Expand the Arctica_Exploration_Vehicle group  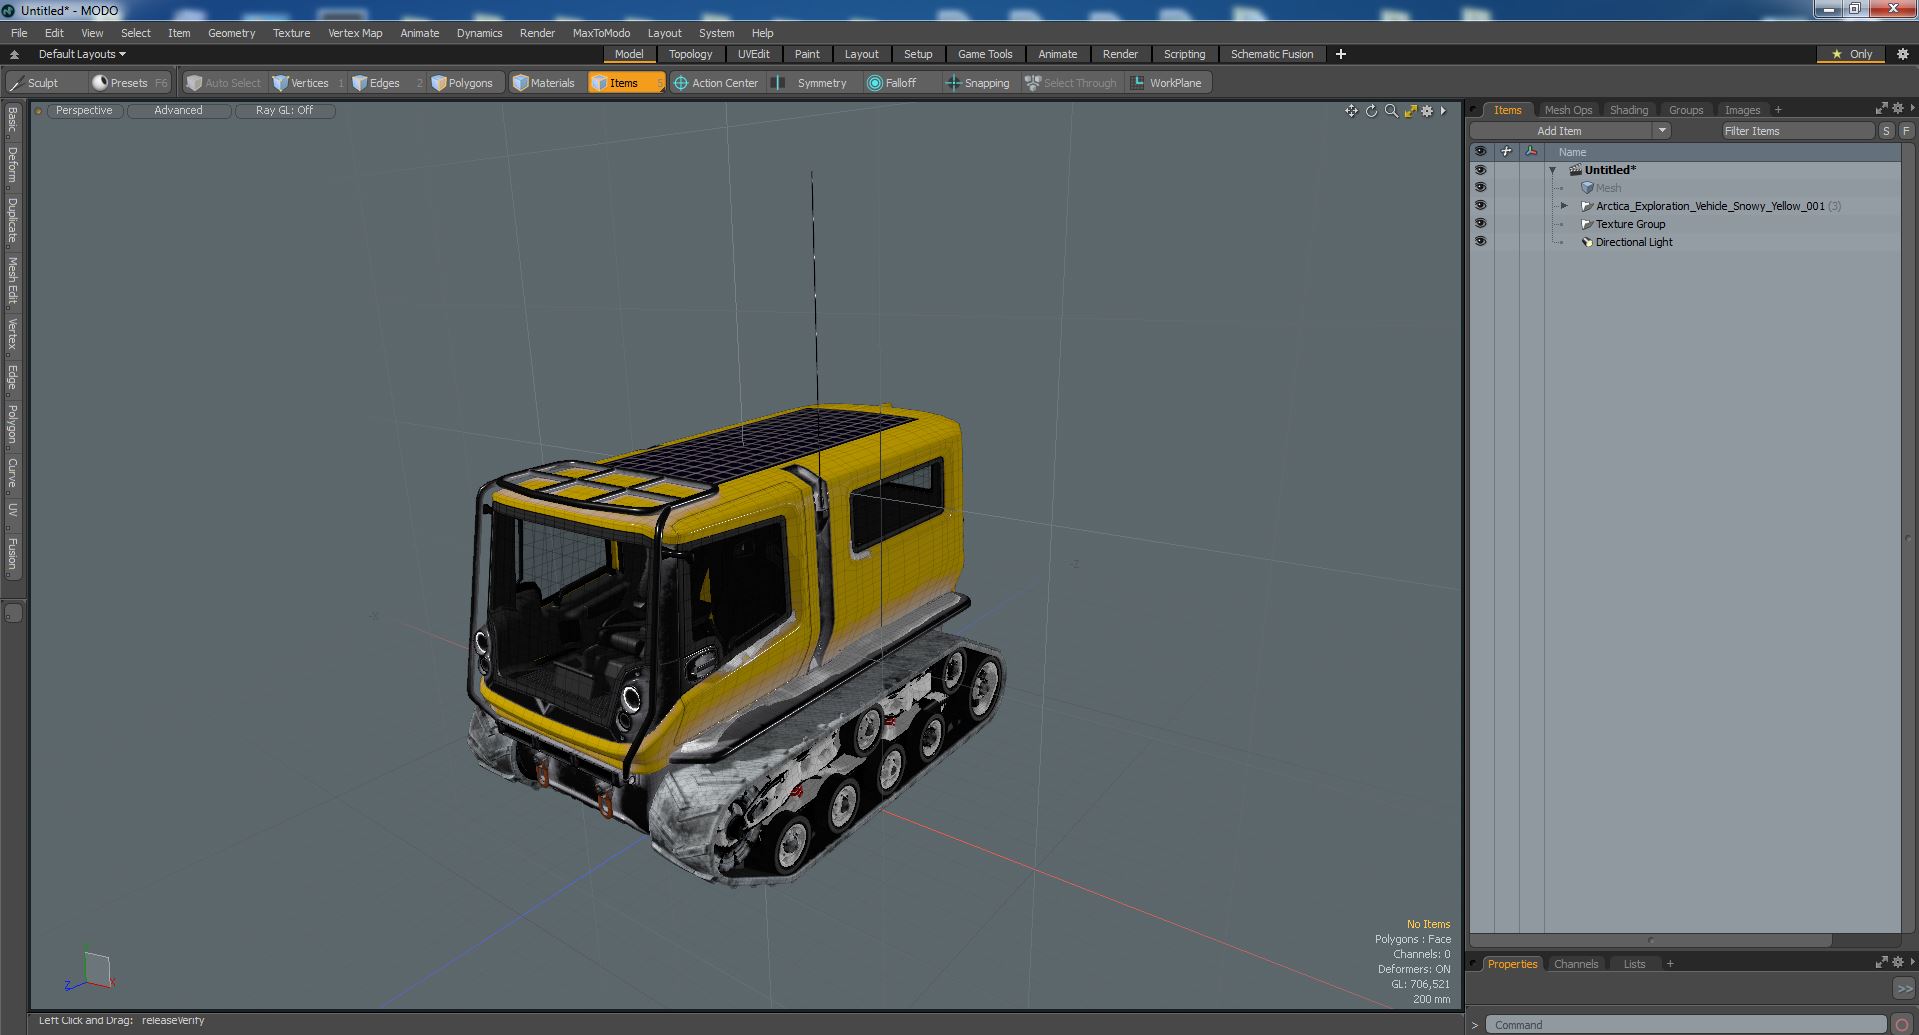(x=1565, y=206)
